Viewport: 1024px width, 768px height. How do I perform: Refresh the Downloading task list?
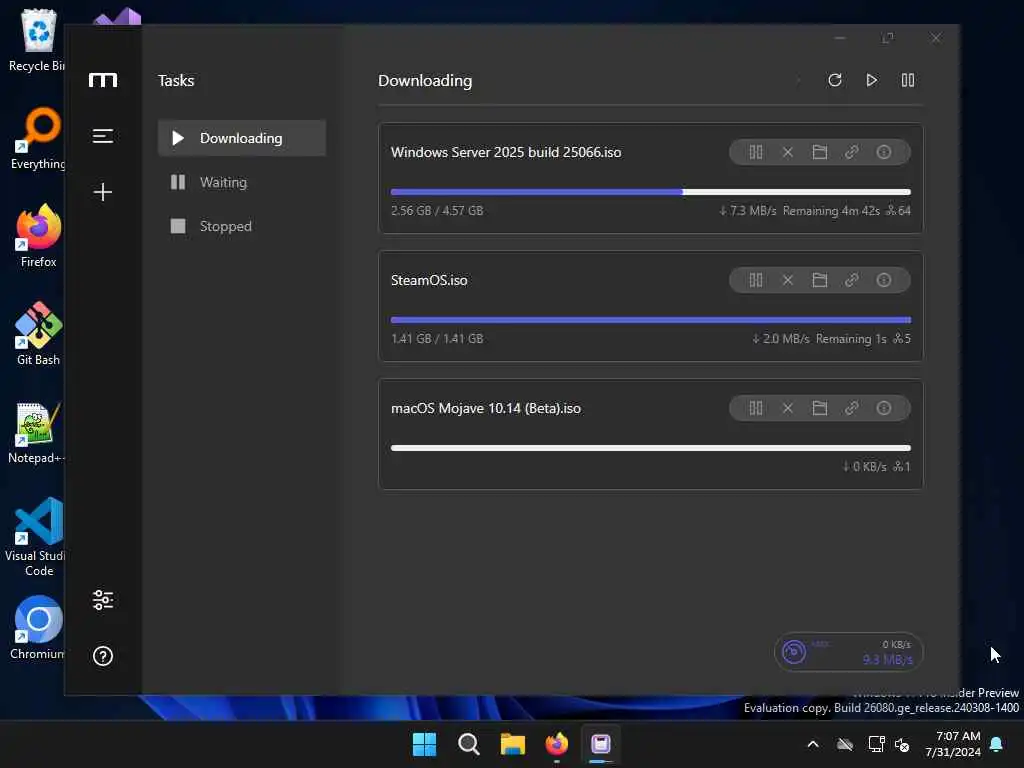pyautogui.click(x=835, y=80)
